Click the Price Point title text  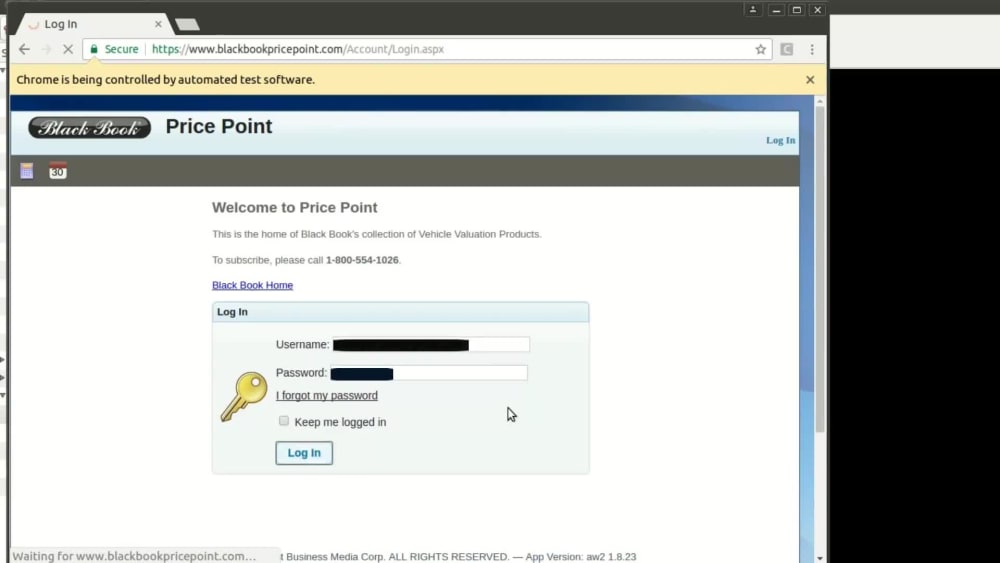219,126
